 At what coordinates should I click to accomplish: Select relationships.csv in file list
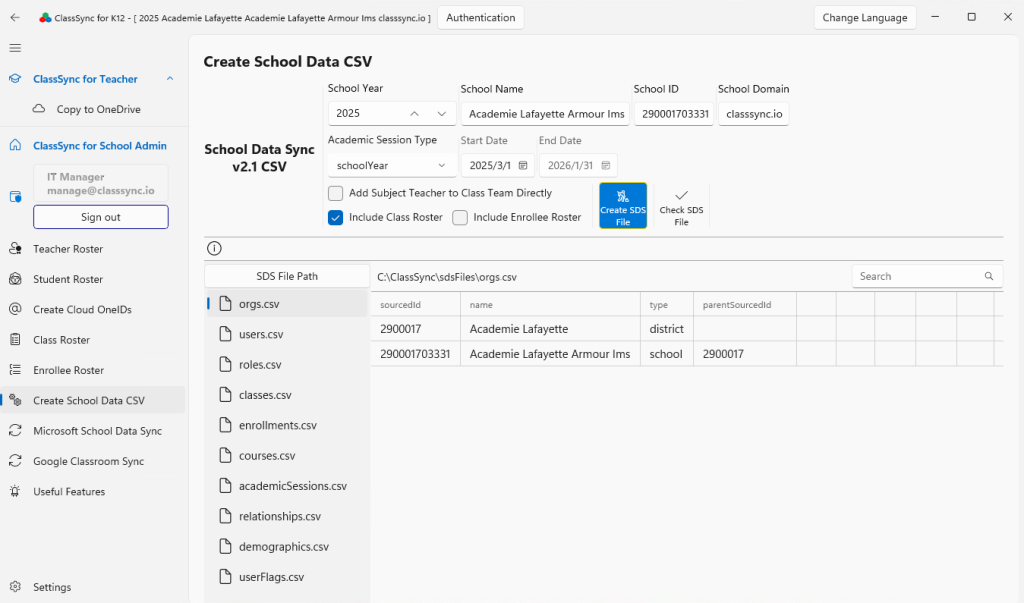287,516
